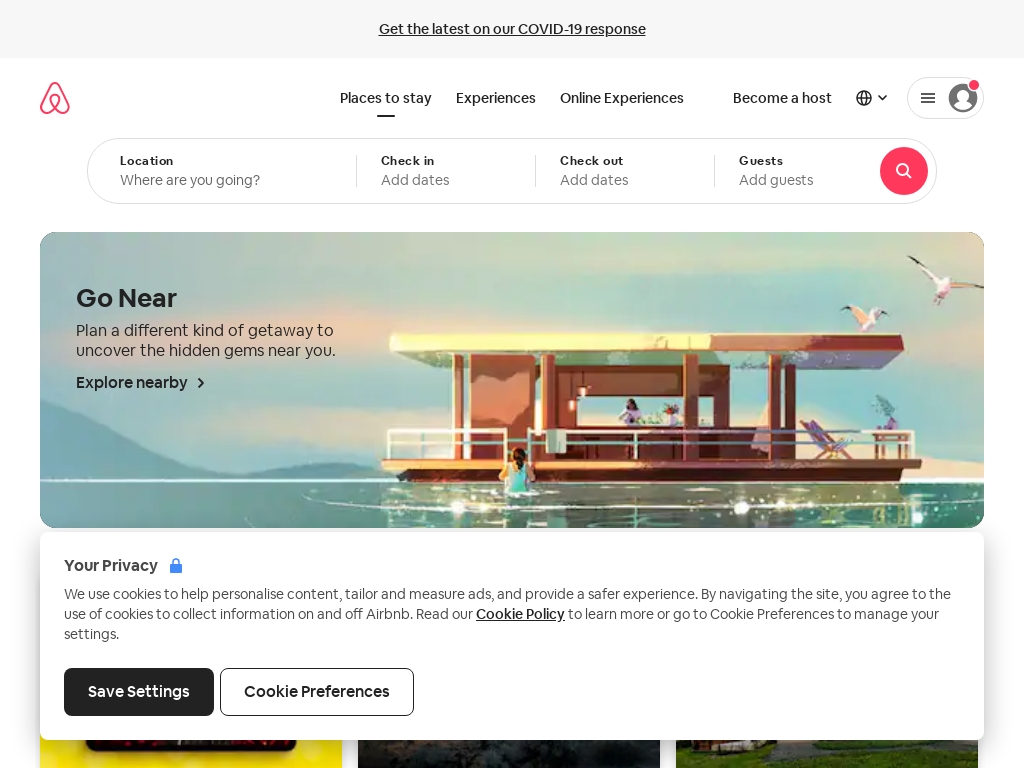
Task: Click the Go Near heading
Action: pyautogui.click(x=126, y=298)
